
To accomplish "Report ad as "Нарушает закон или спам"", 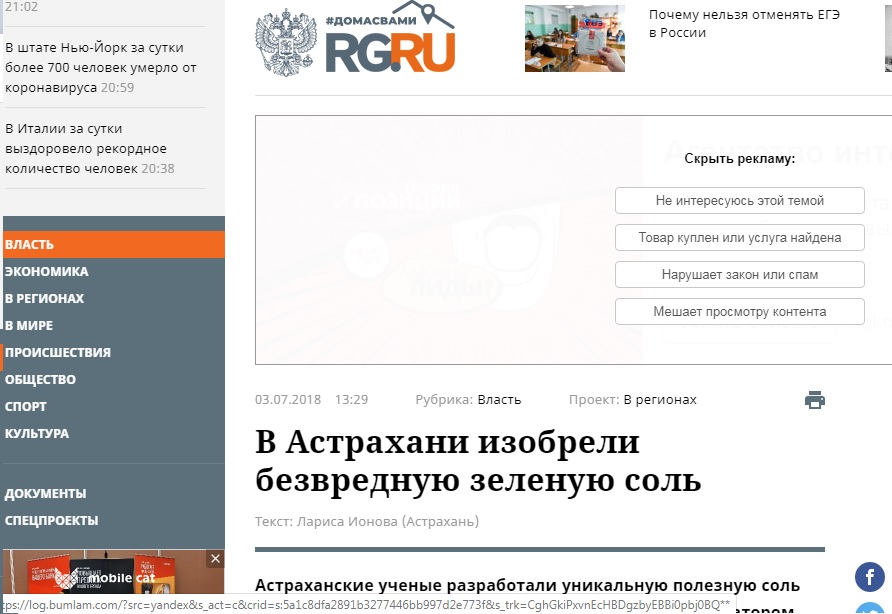I will 739,274.
